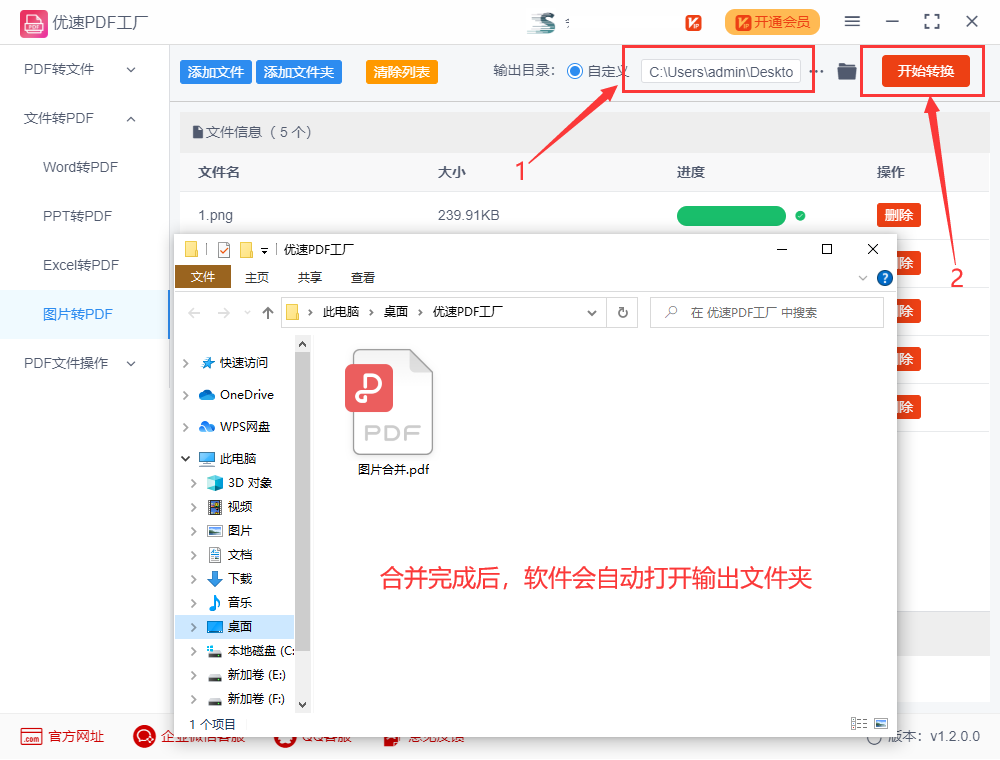1000x760 pixels.
Task: Expand the Explorer ribbon chevron
Action: [x=863, y=278]
